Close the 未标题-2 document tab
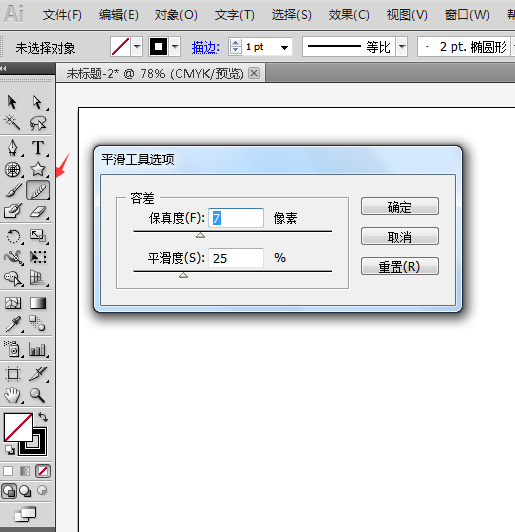This screenshot has width=515, height=532. point(254,73)
